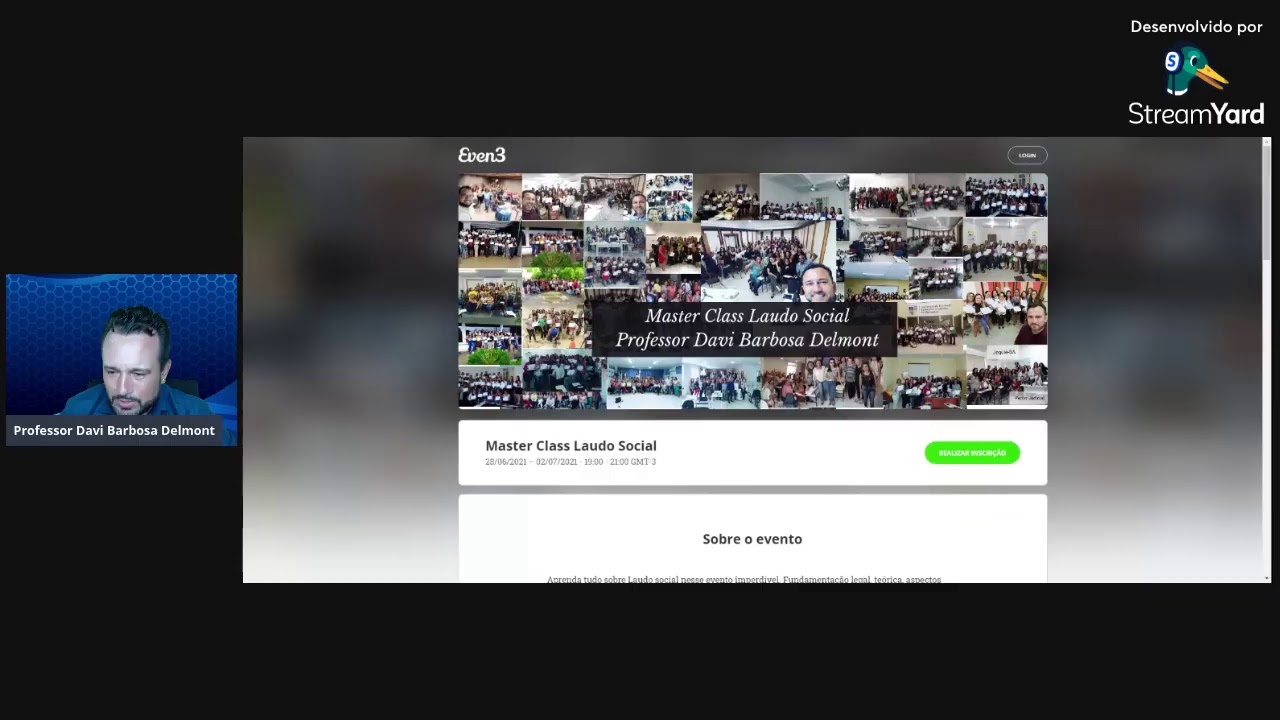
Task: Click the vertical scrollbar of the page
Action: pyautogui.click(x=1266, y=205)
